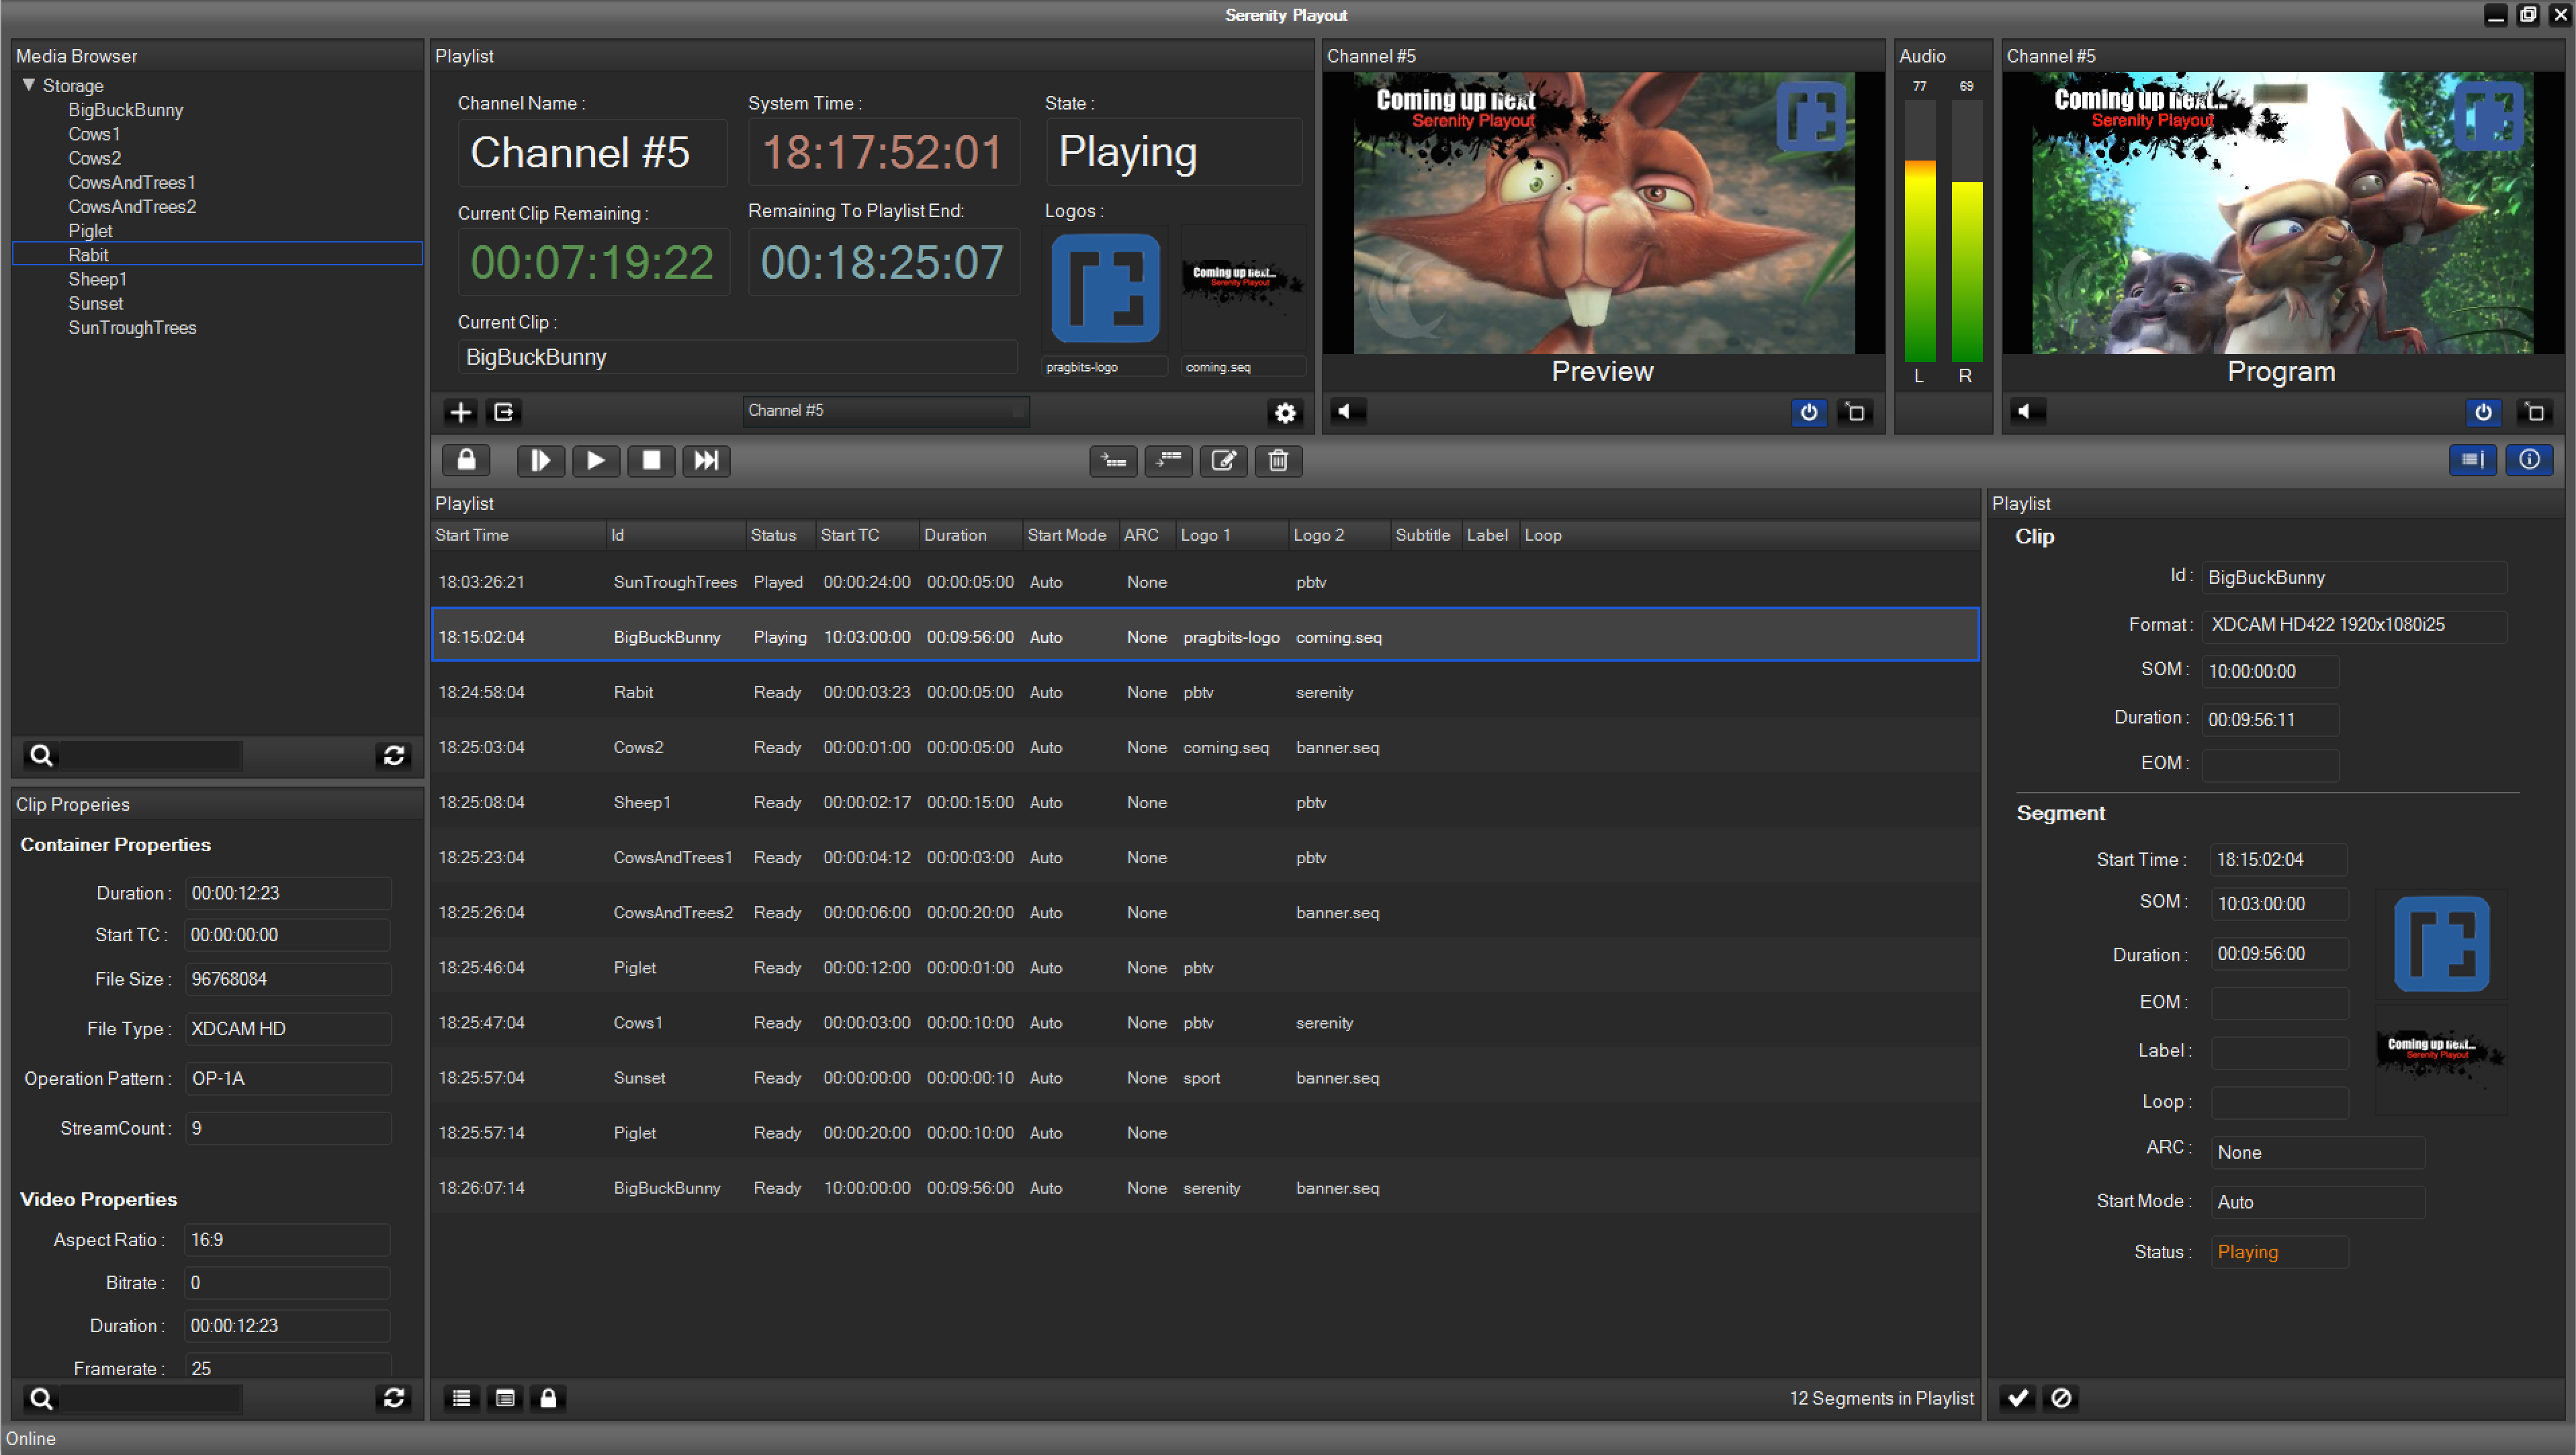Screen dimensions: 2576x1455
Task: Click the export/exit playlist icon beside the plus
Action: pos(504,412)
